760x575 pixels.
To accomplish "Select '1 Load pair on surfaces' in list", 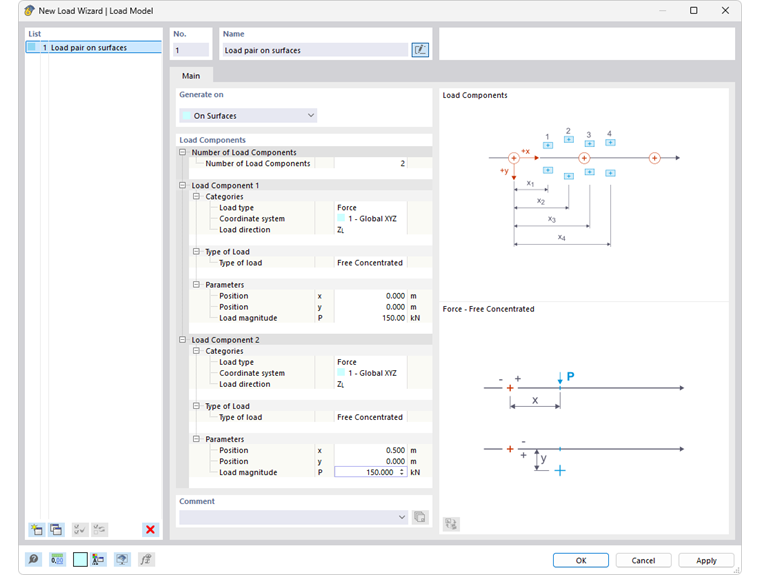I will click(x=94, y=47).
